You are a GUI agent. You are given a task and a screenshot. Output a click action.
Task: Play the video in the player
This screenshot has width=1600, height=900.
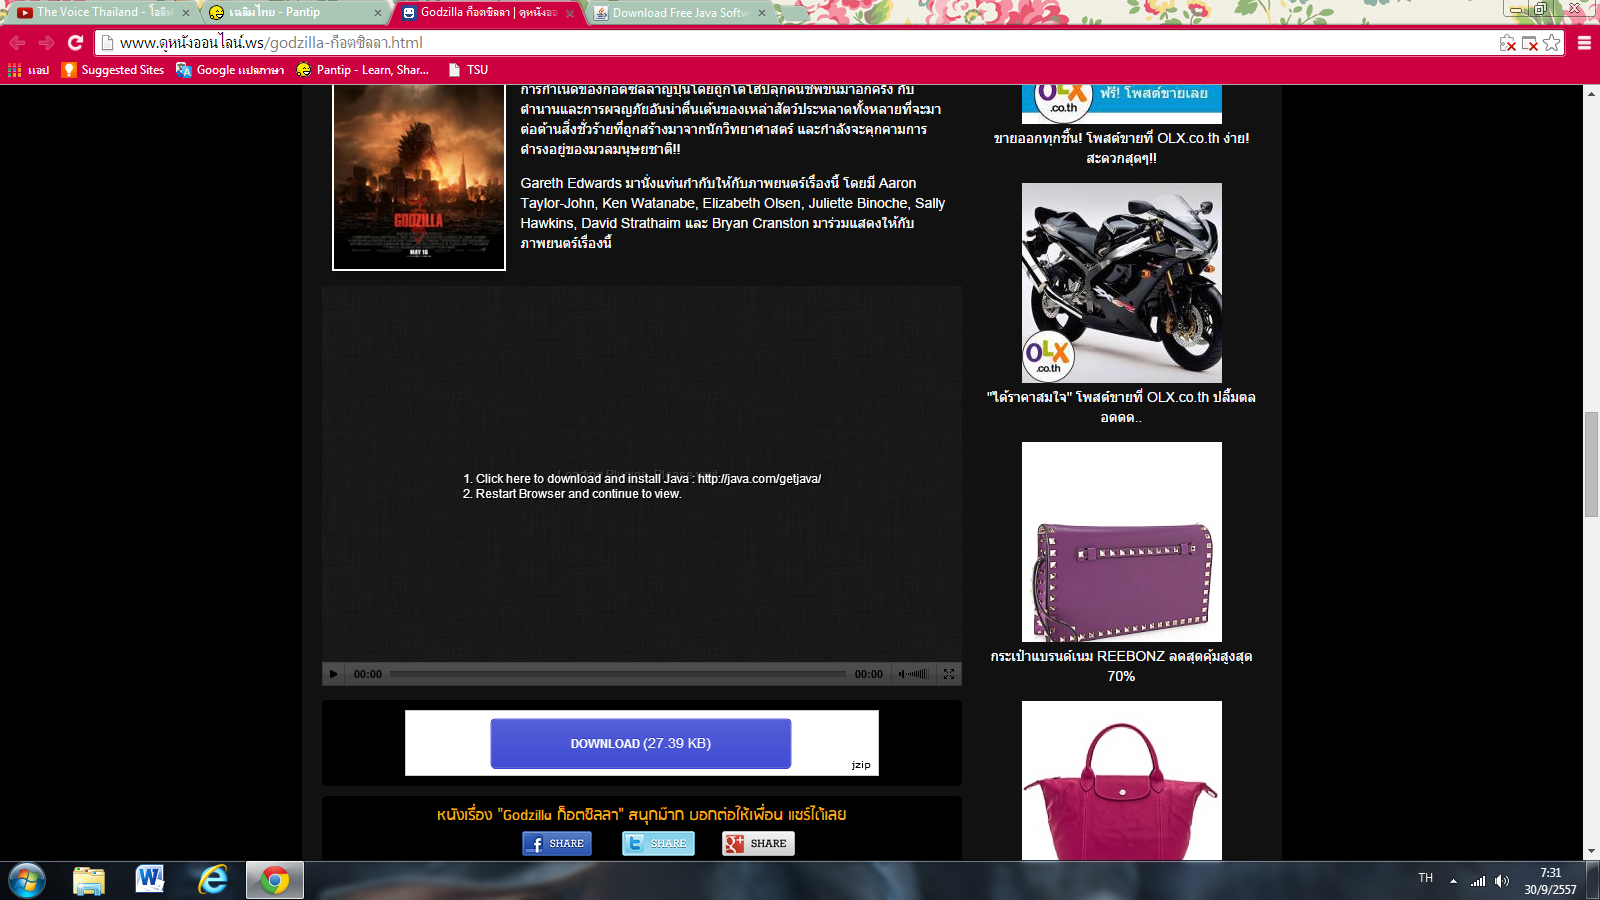(334, 674)
